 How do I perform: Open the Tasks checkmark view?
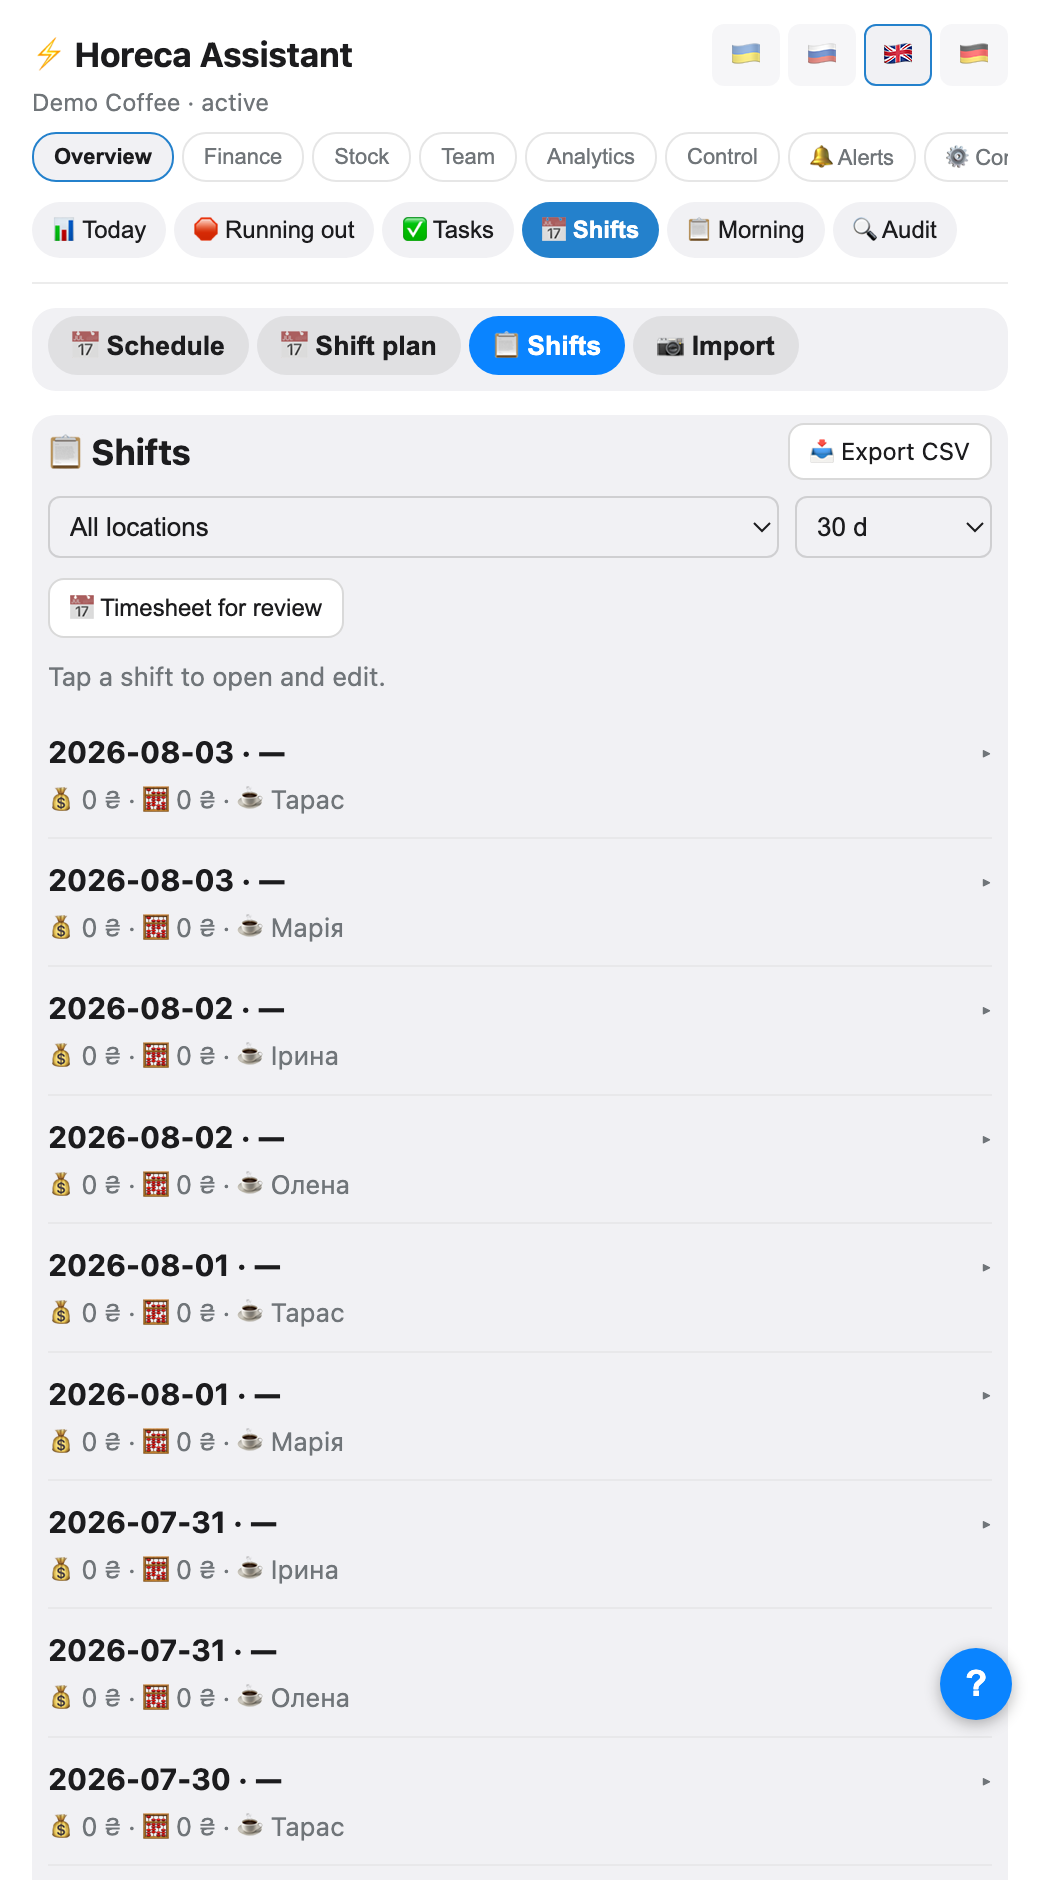tap(448, 230)
